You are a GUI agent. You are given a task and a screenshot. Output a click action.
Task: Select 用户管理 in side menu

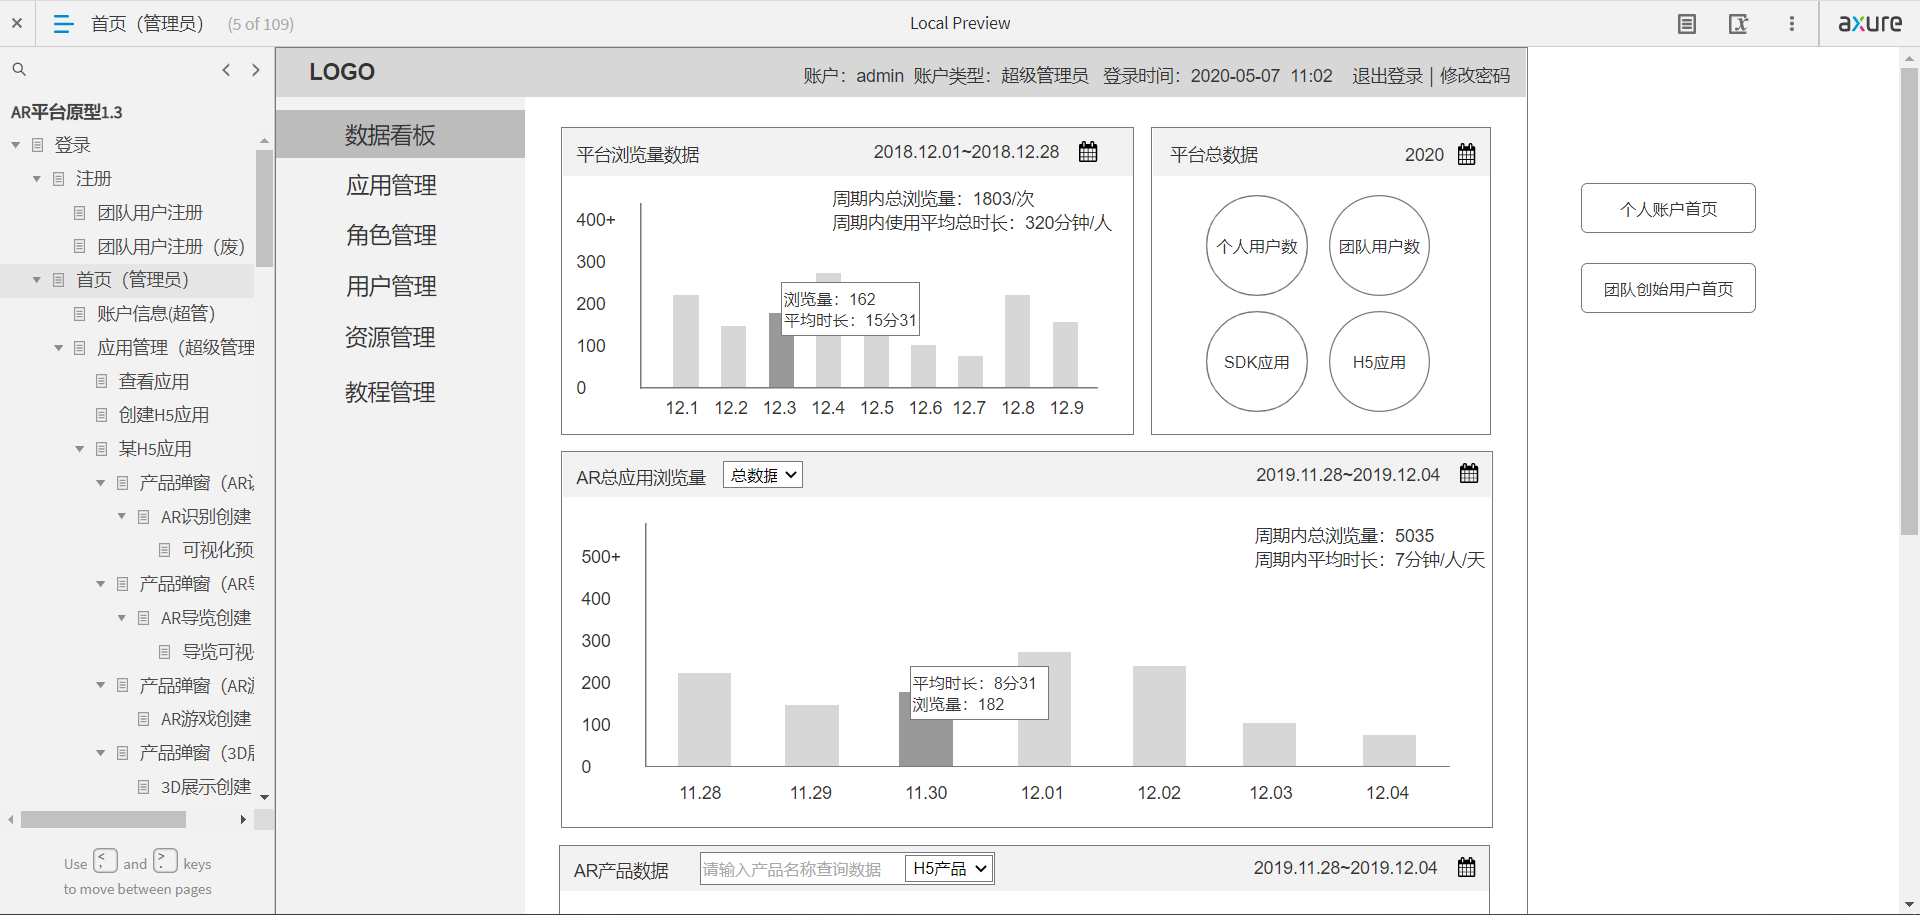[x=391, y=286]
